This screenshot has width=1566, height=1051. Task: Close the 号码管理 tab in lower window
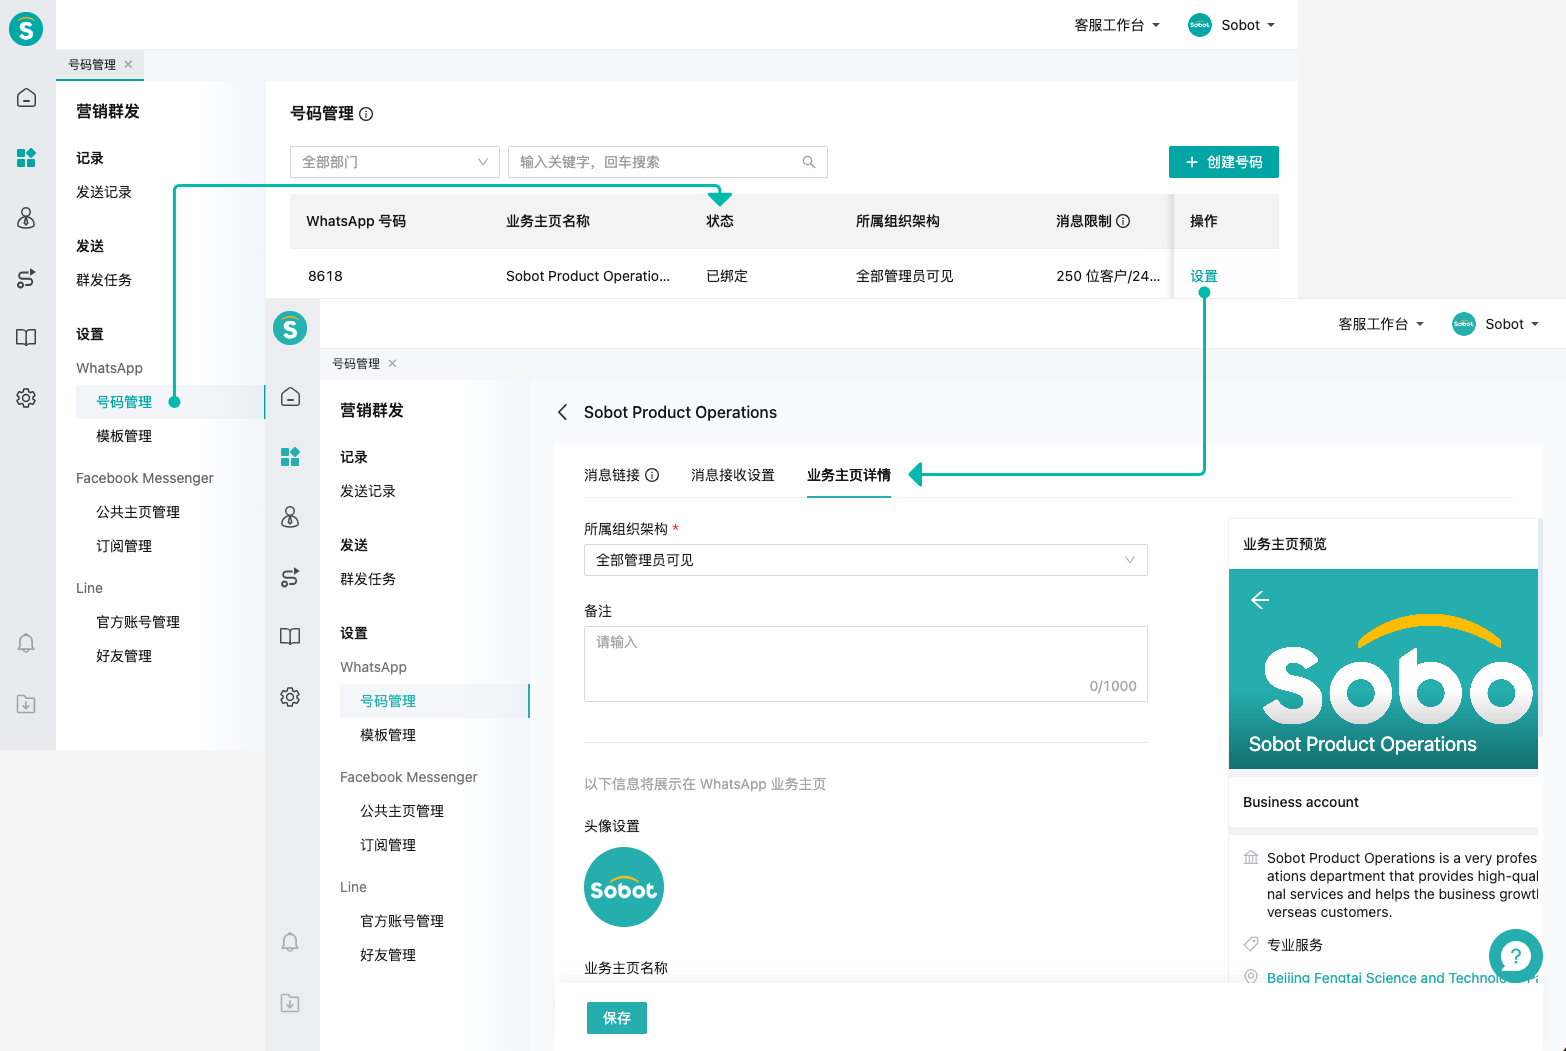[392, 363]
